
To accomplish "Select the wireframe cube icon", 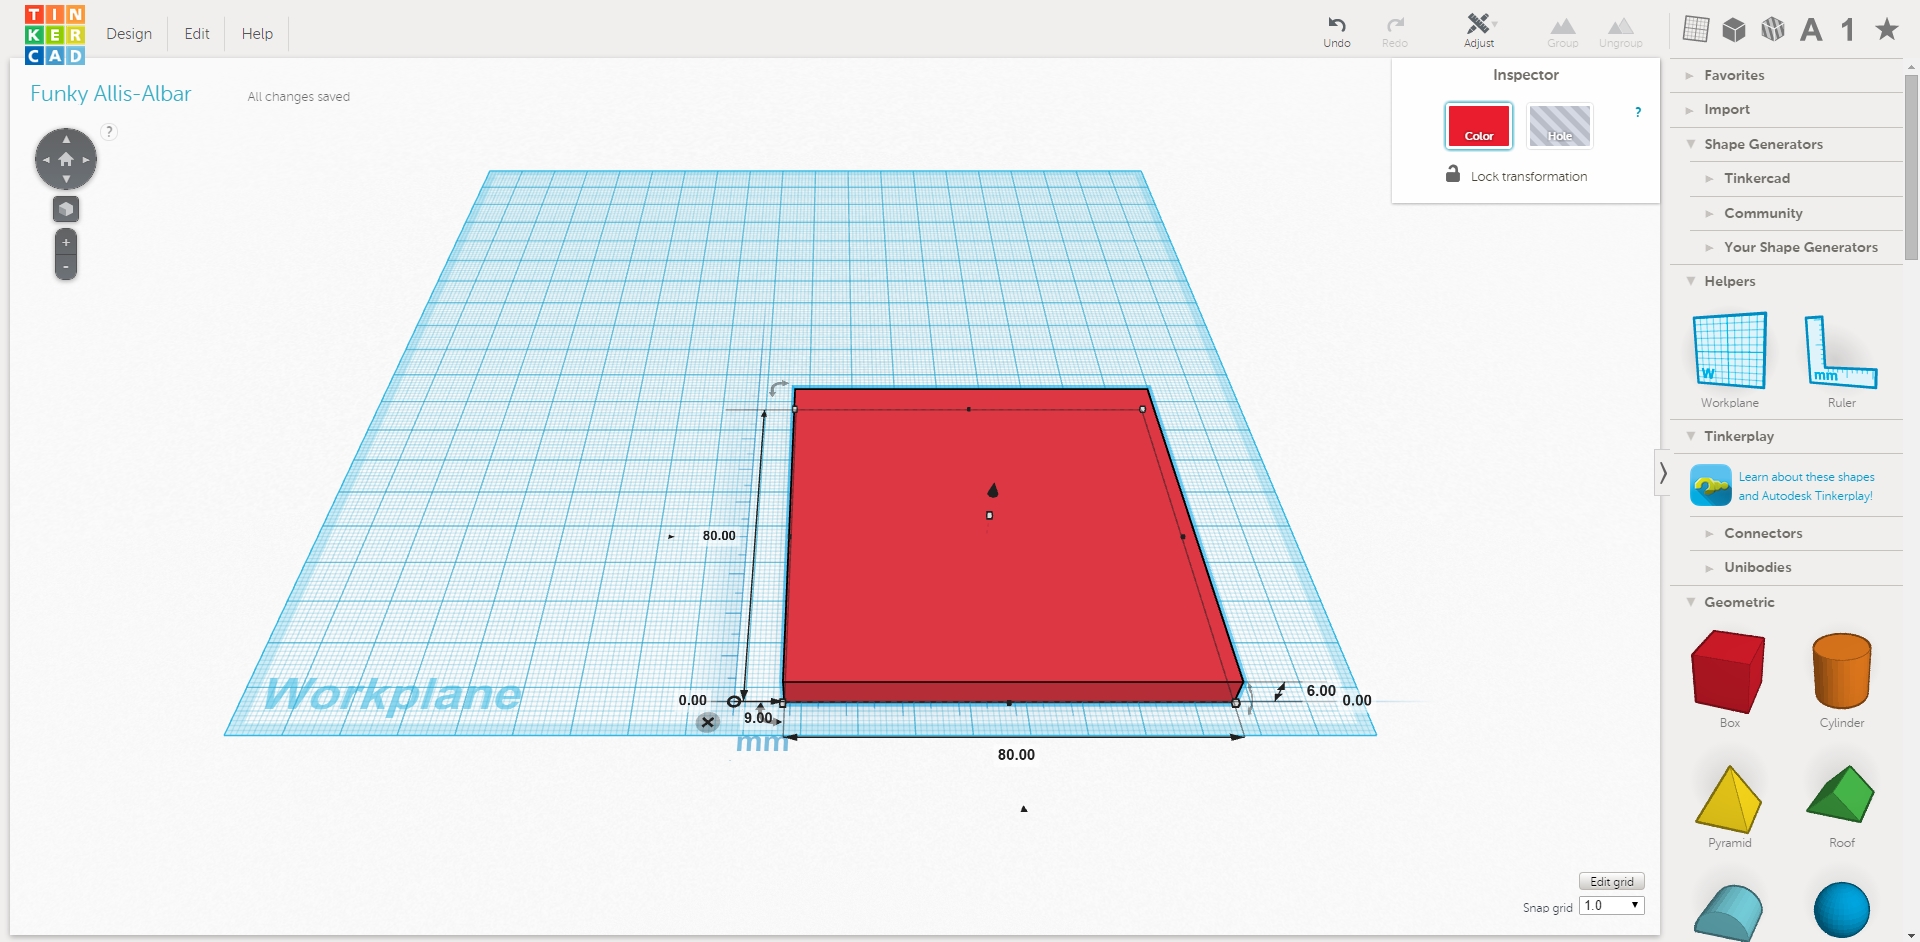I will coord(1773,29).
